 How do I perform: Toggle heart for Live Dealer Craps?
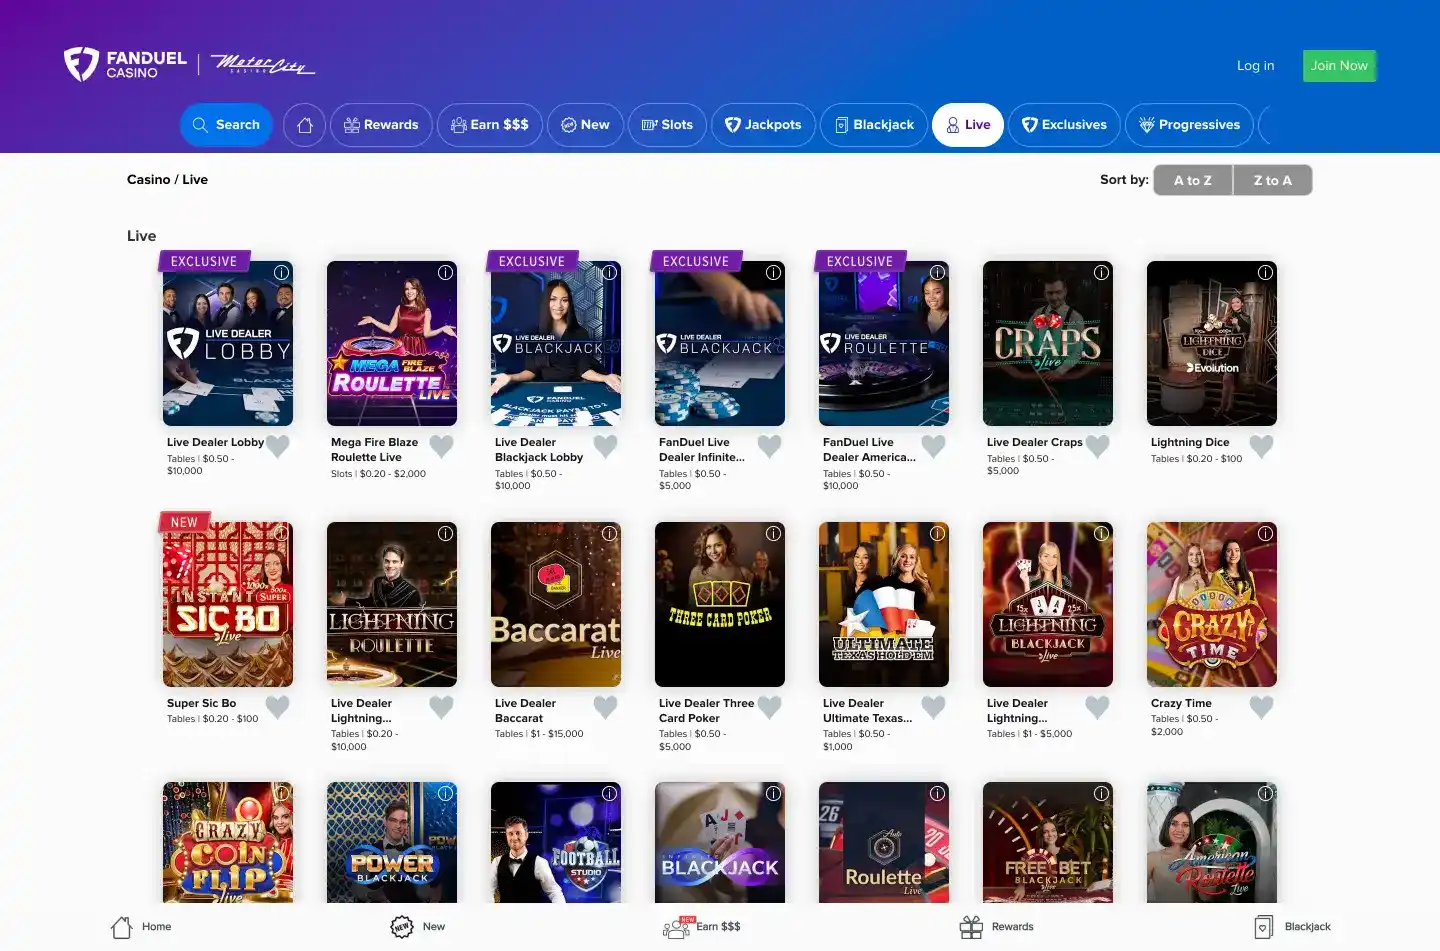(x=1098, y=446)
